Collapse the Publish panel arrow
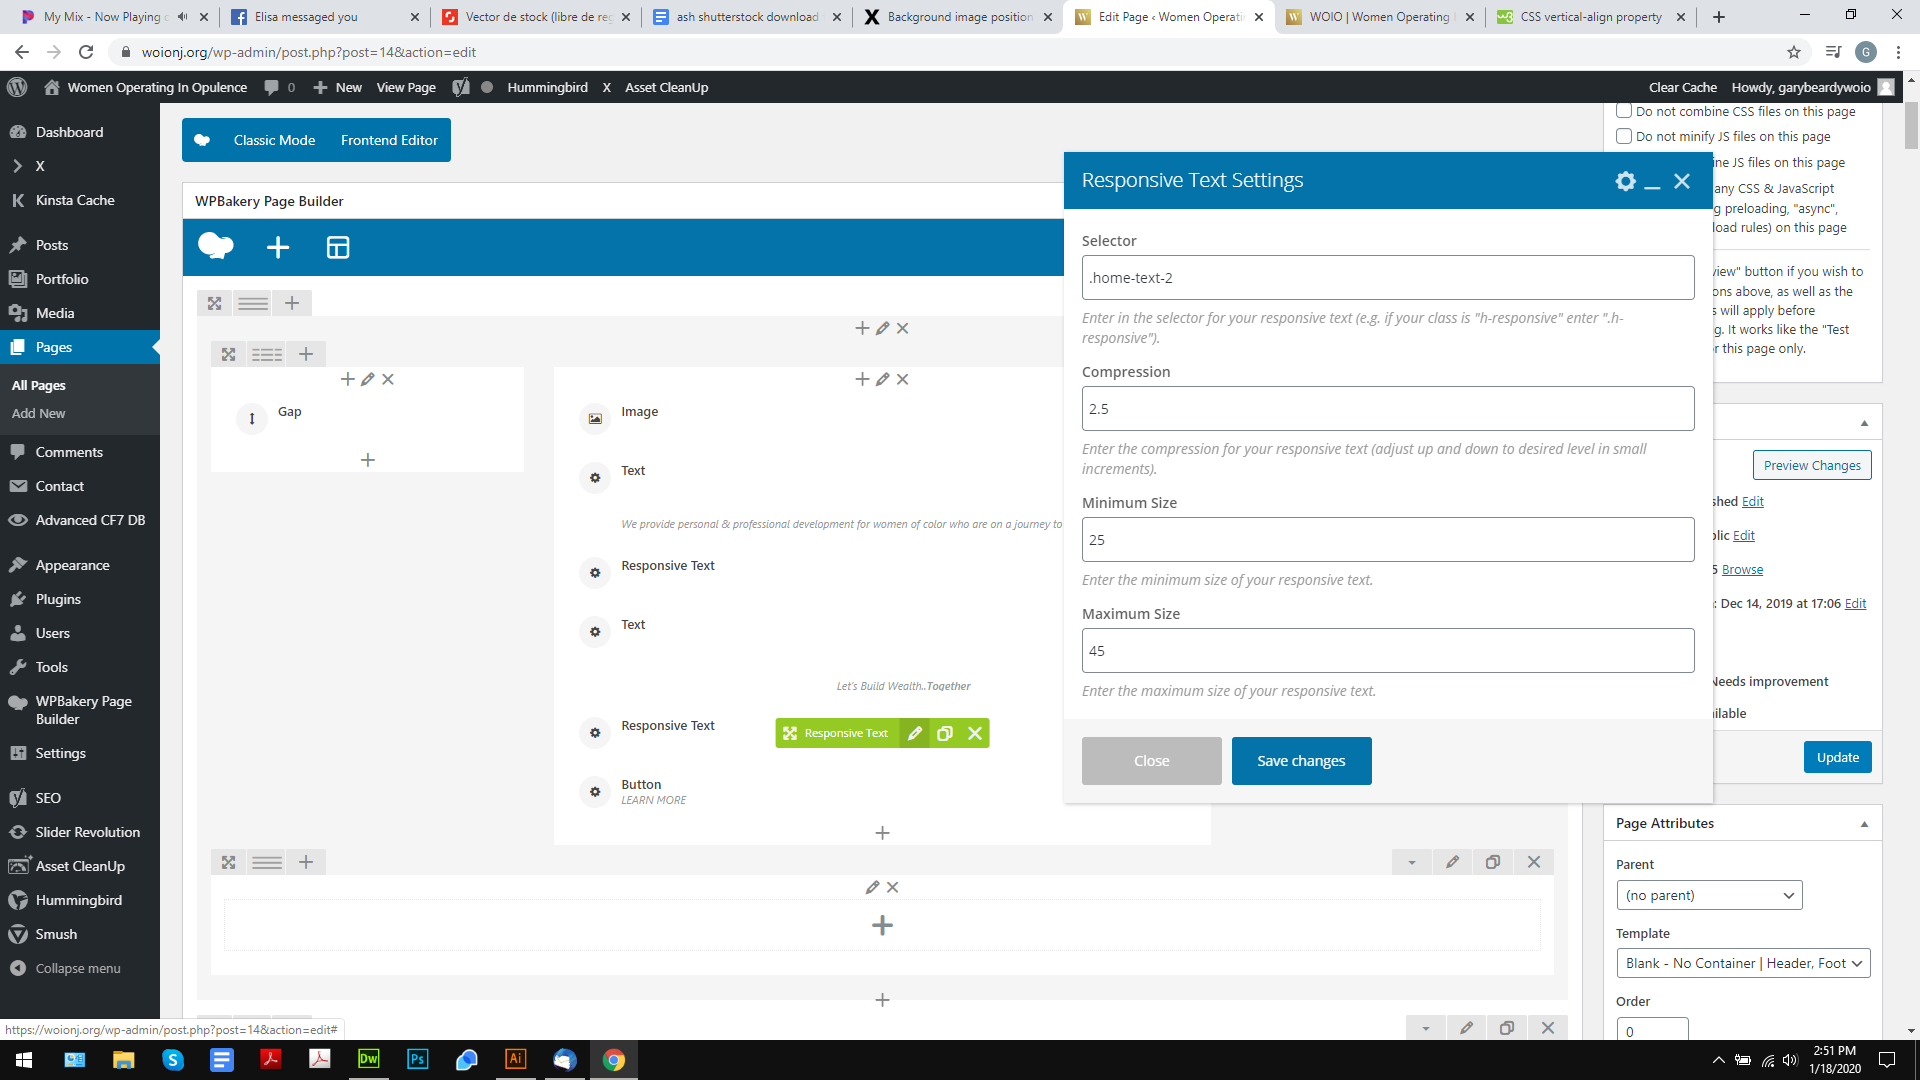 (x=1864, y=423)
